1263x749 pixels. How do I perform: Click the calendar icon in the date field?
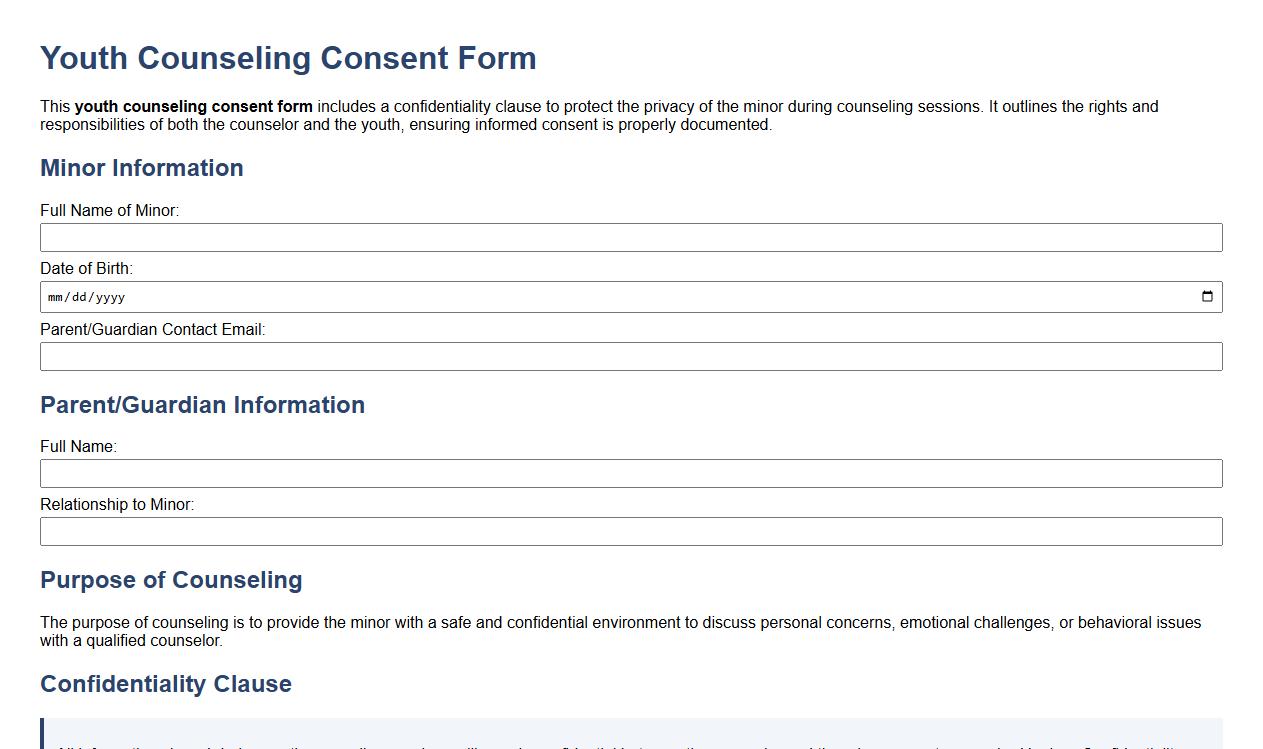(1208, 296)
